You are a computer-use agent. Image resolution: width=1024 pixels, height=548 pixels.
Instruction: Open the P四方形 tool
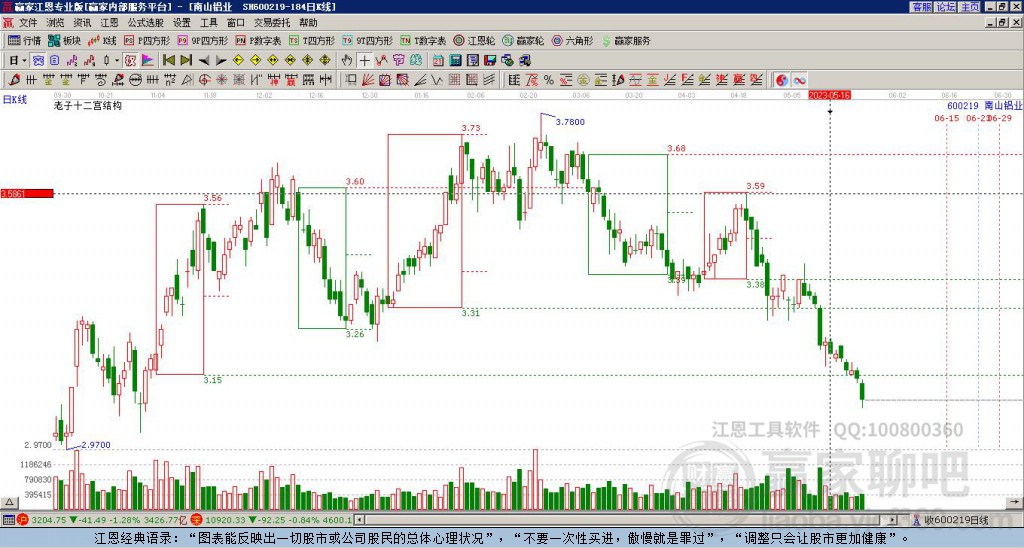pos(147,40)
